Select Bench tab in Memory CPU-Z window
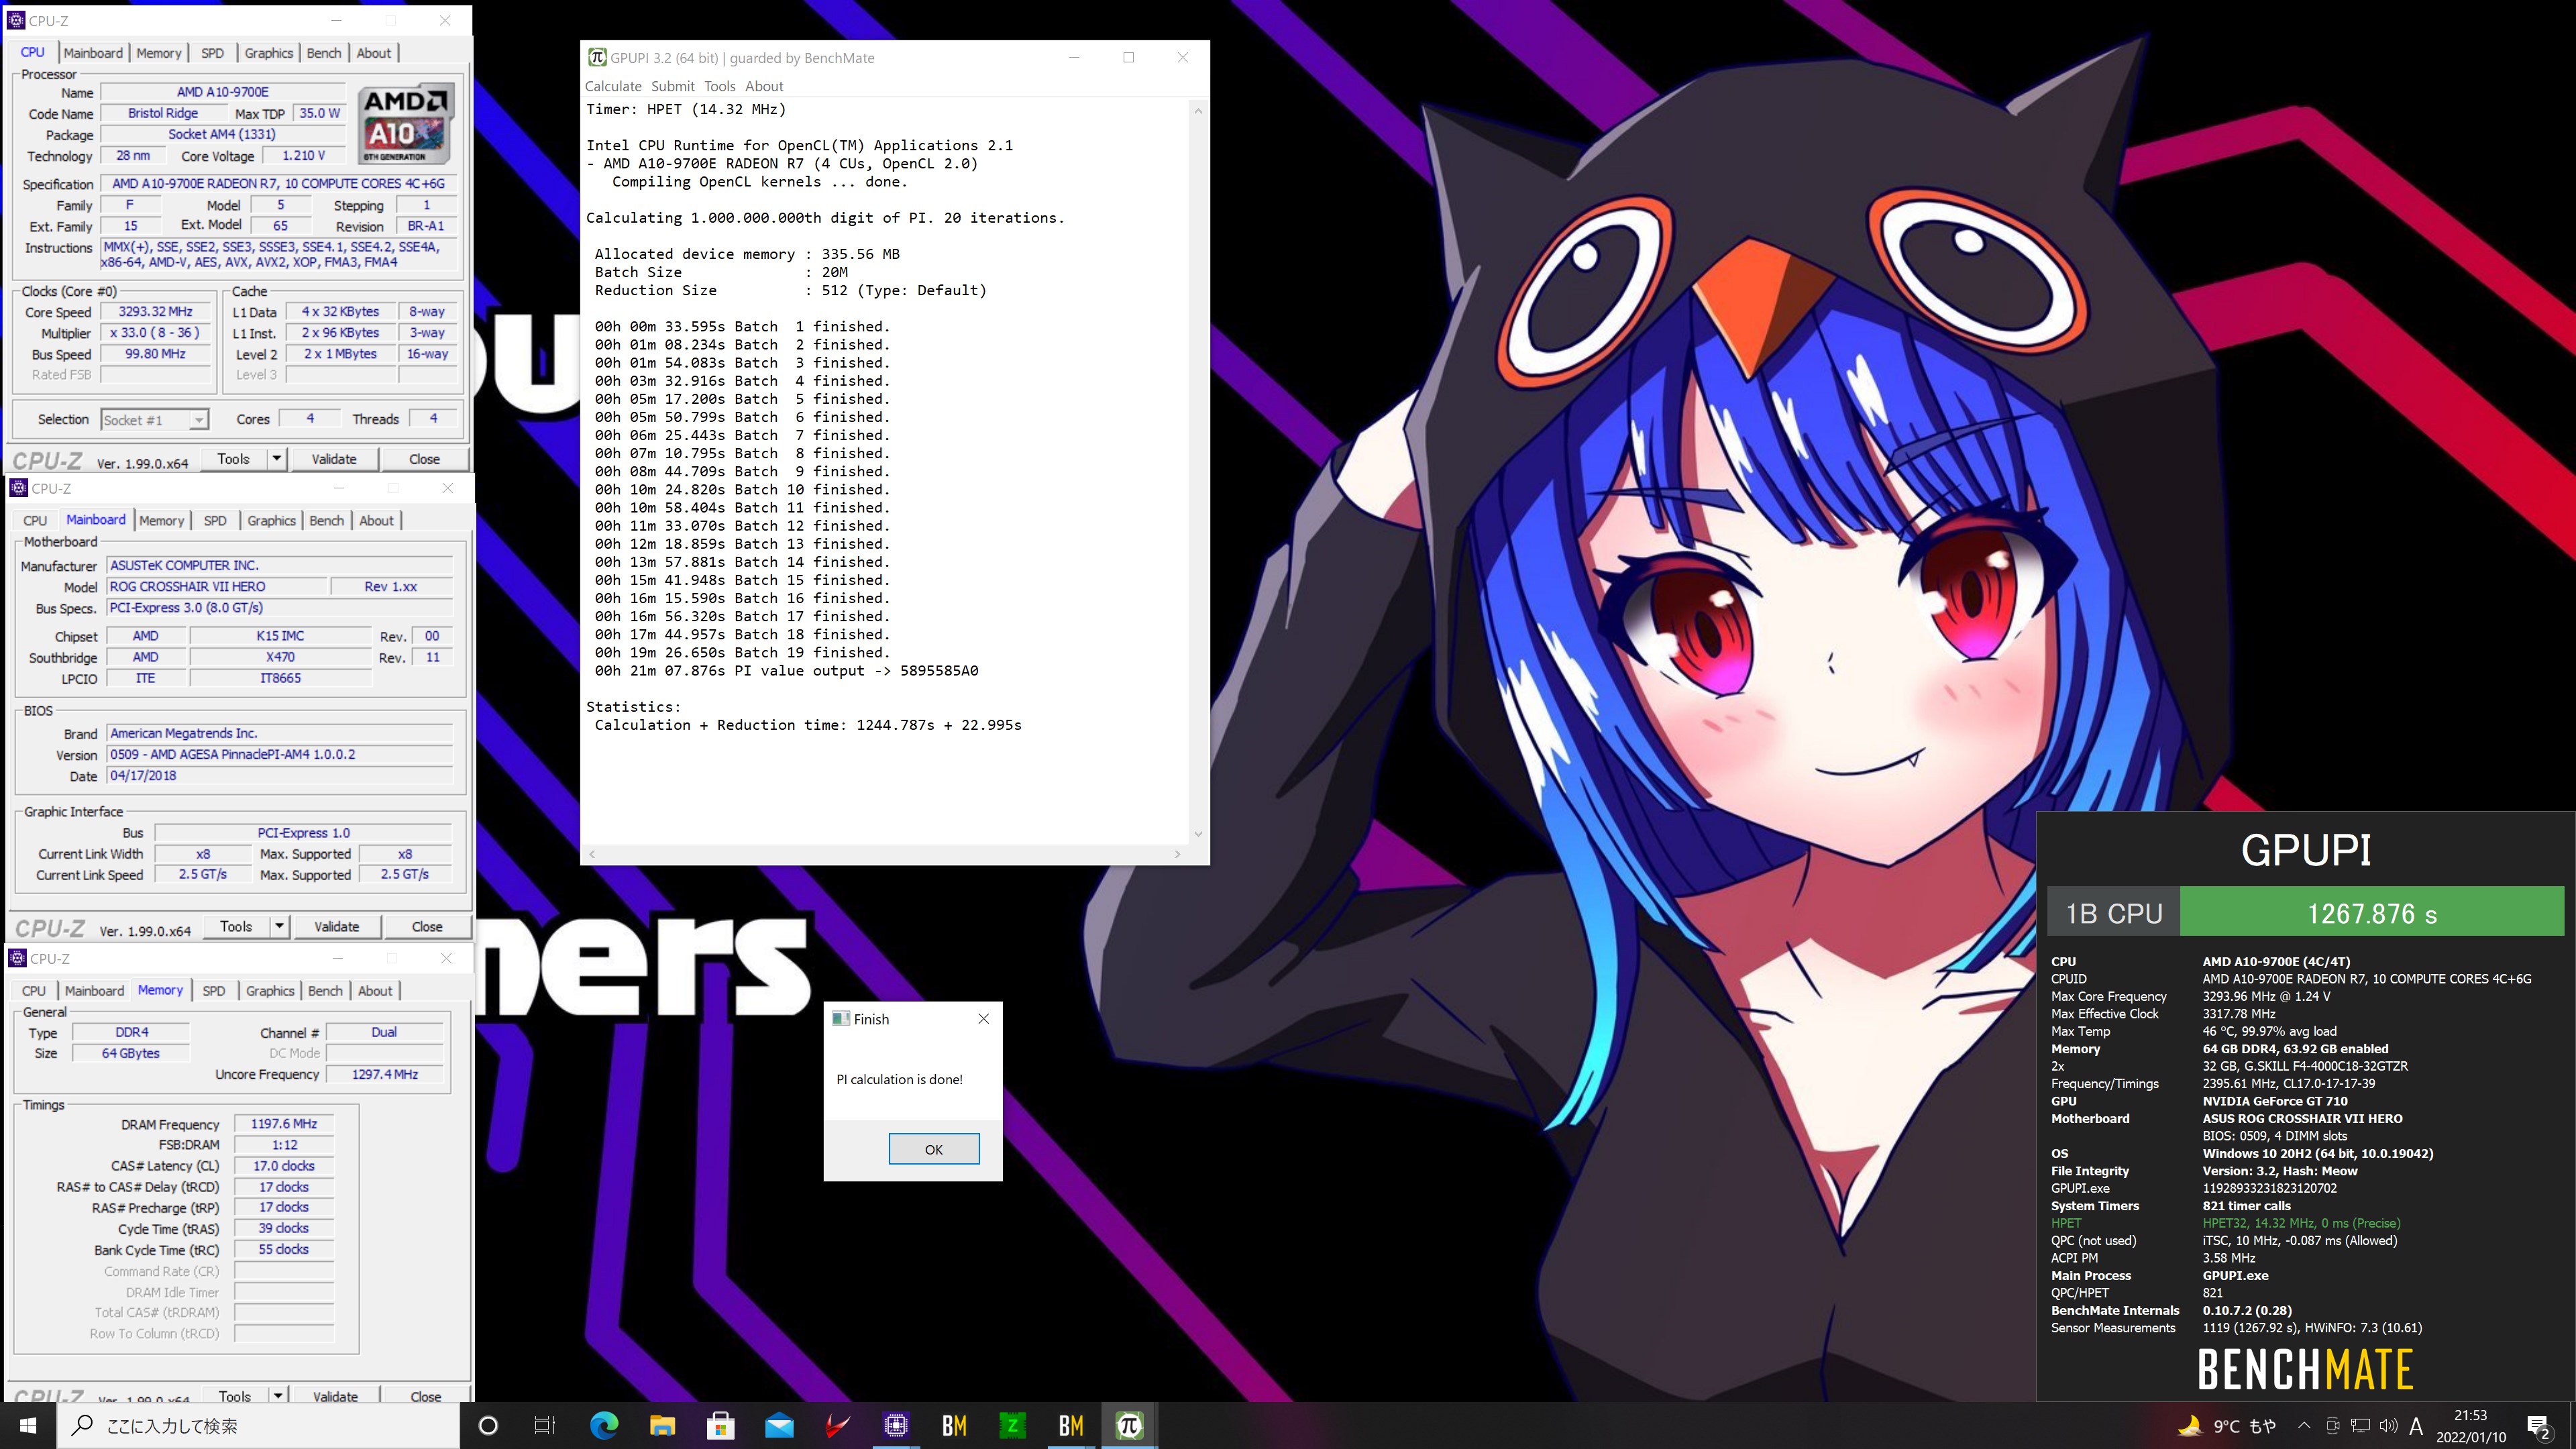 point(325,991)
